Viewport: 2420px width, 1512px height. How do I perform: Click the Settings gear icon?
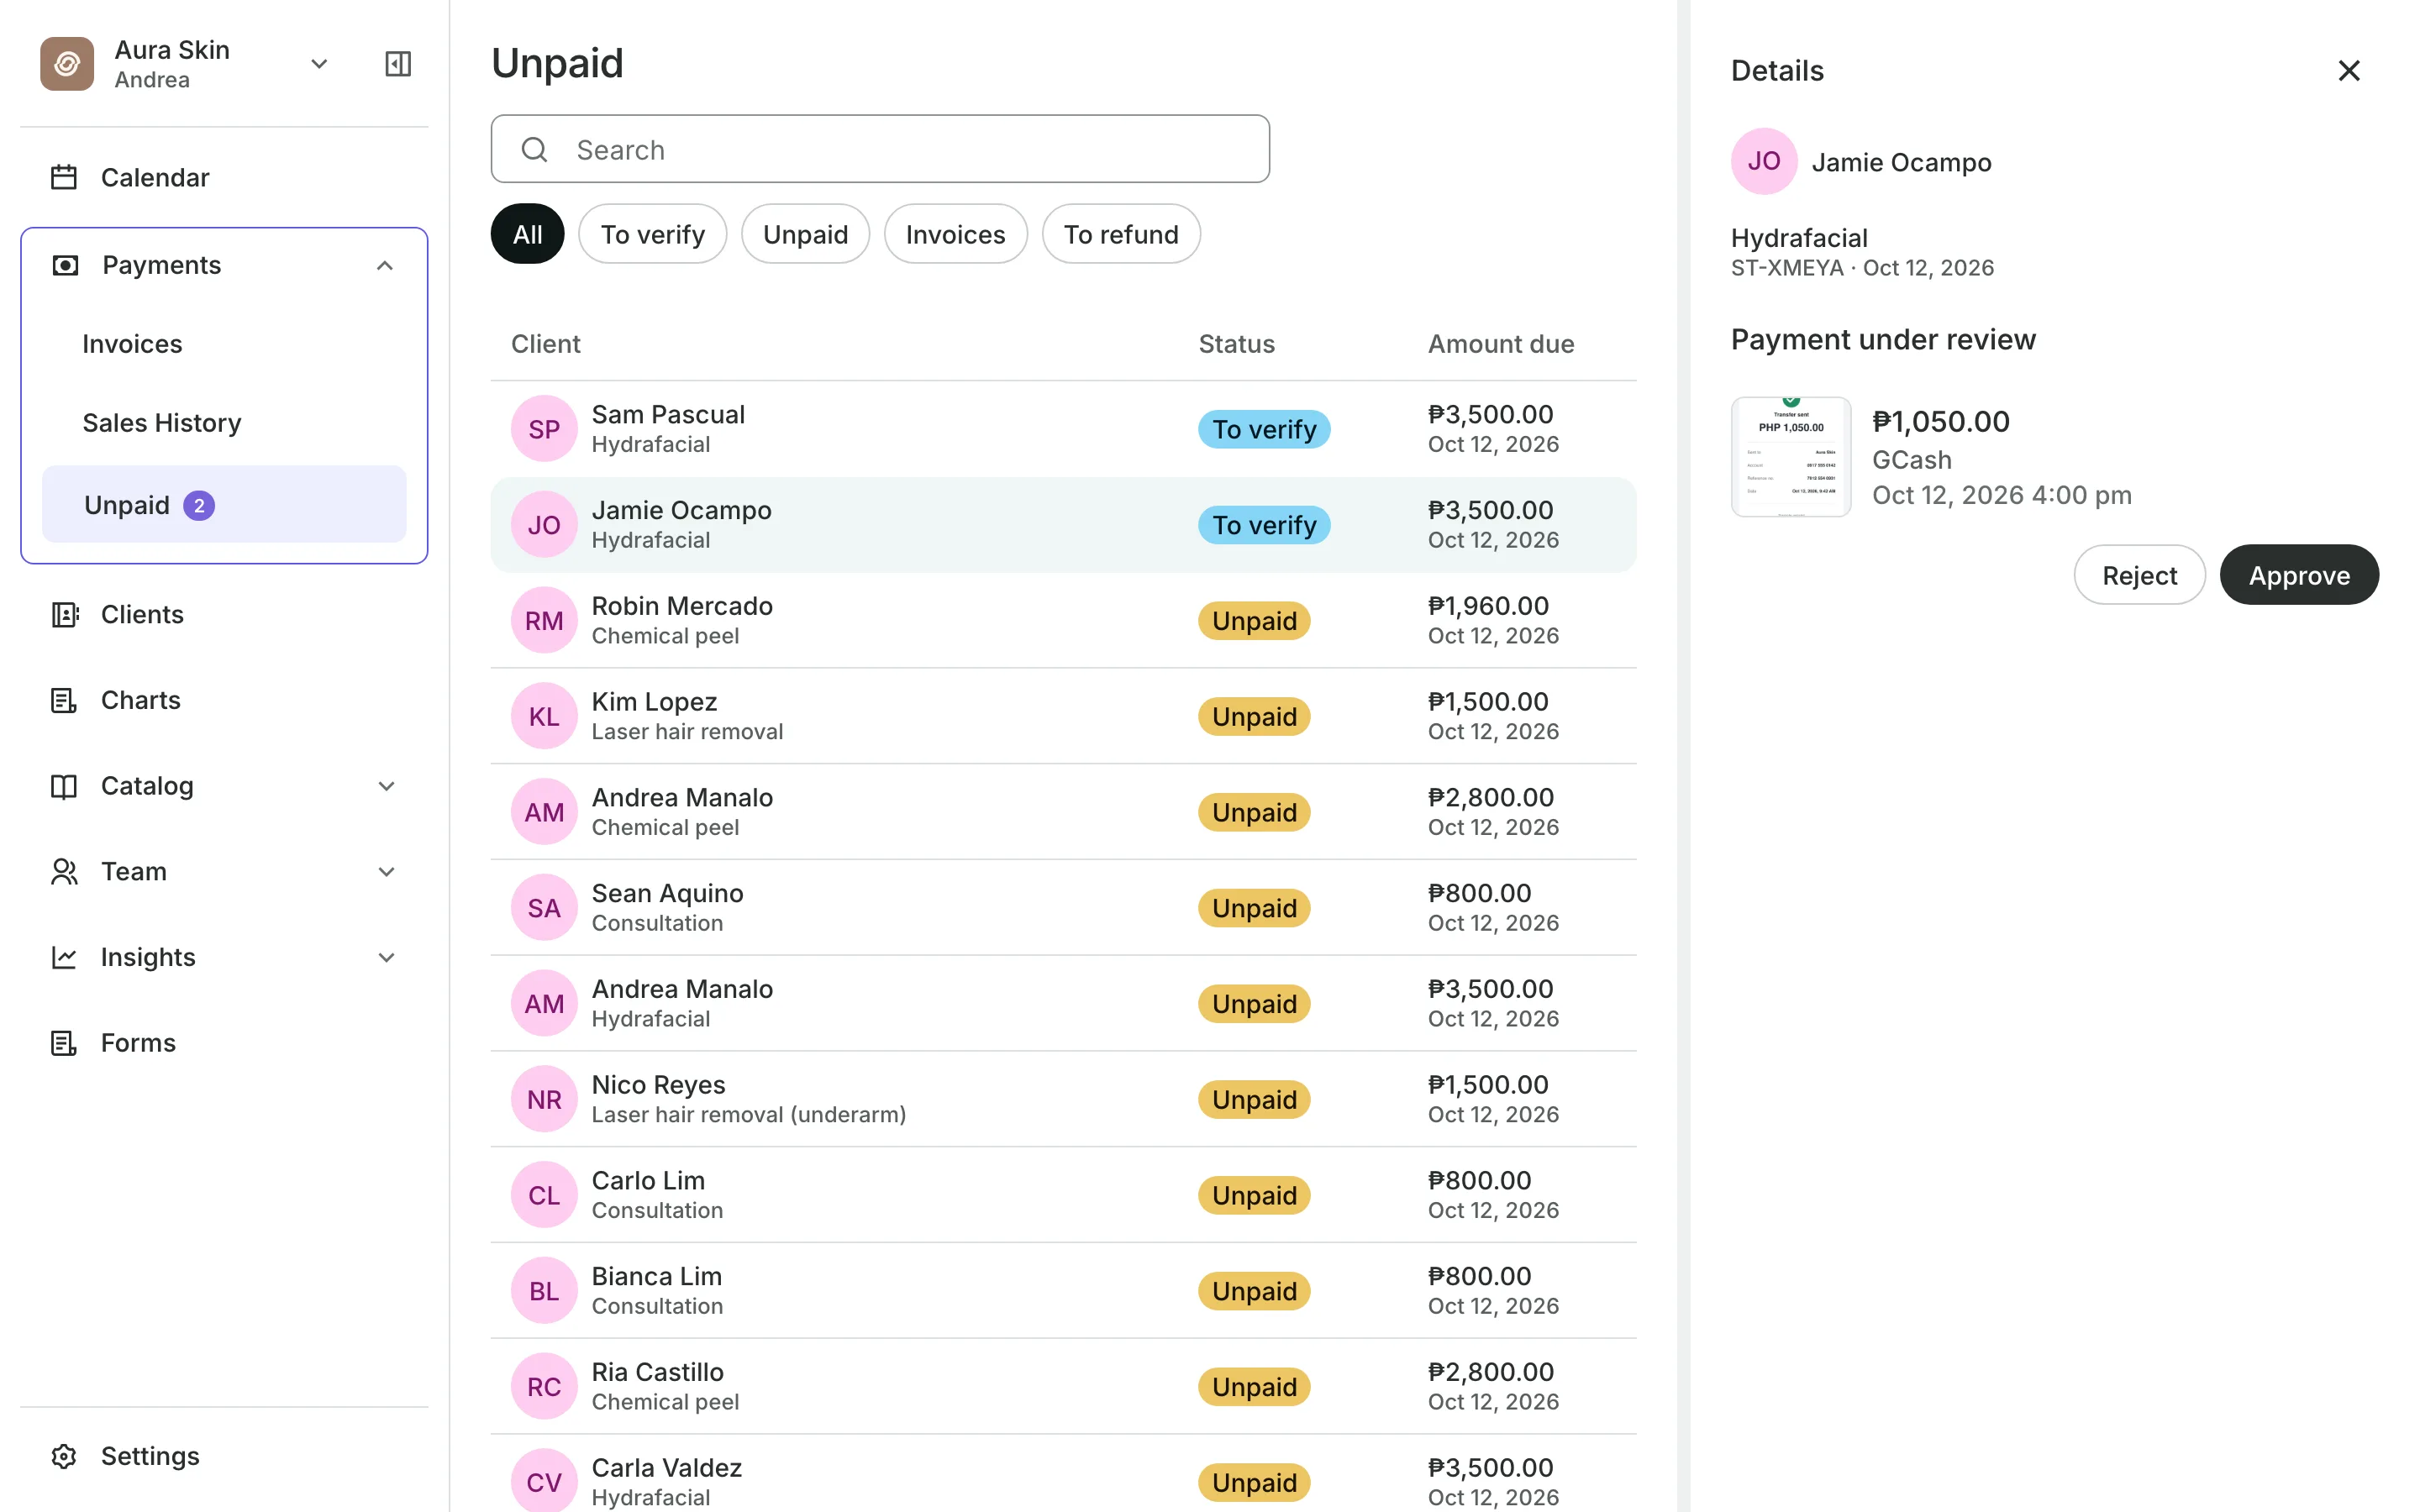[64, 1456]
